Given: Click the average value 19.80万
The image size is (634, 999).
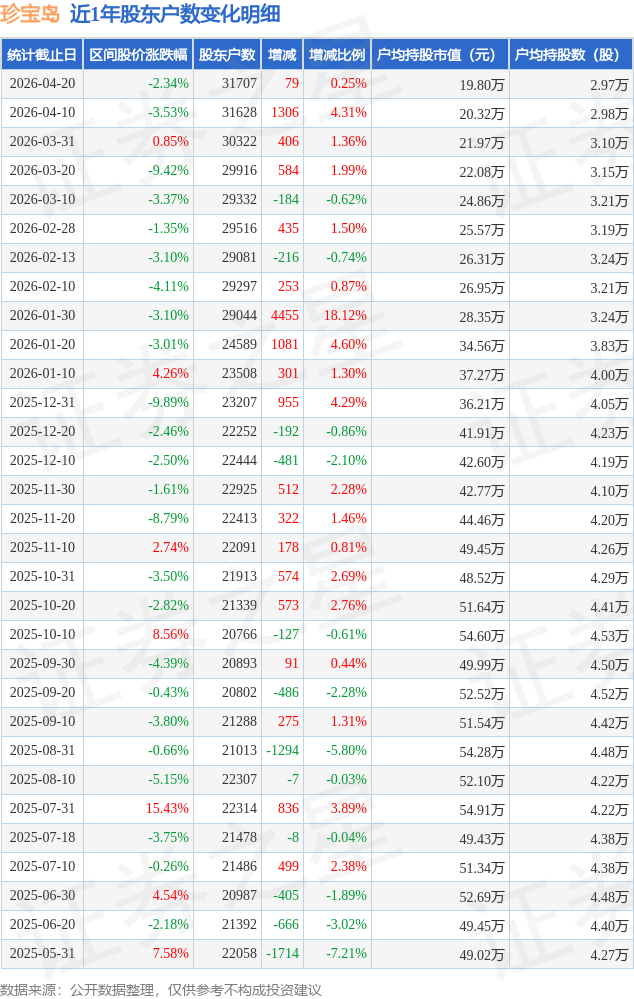Looking at the screenshot, I should click(482, 85).
